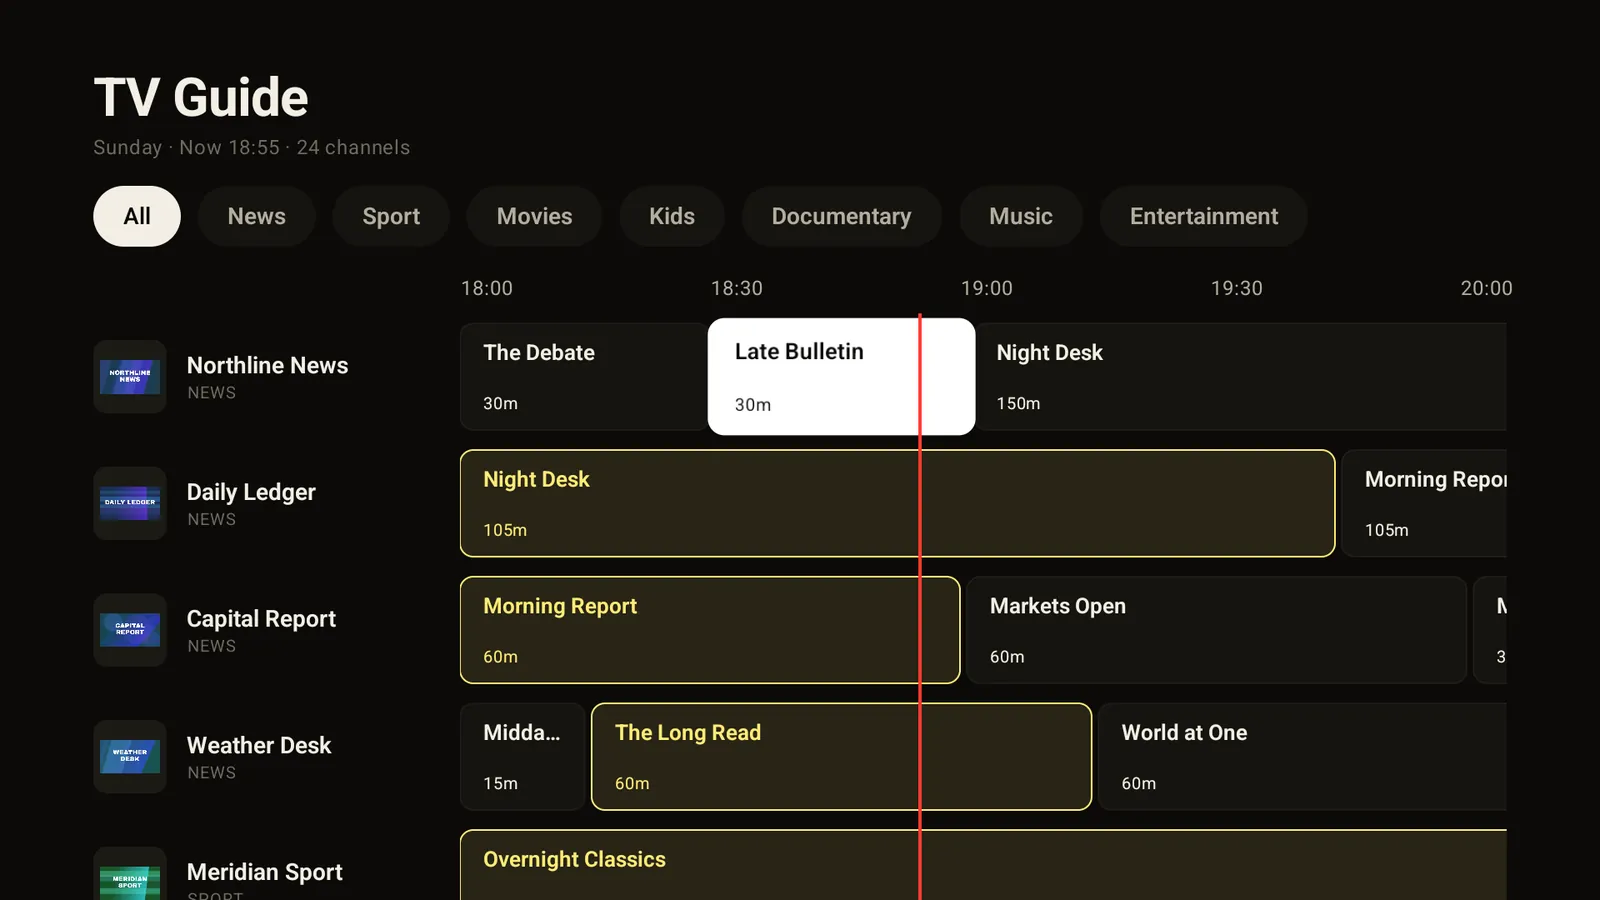Choose the Entertainment filter chip
Image resolution: width=1600 pixels, height=900 pixels.
pos(1204,216)
